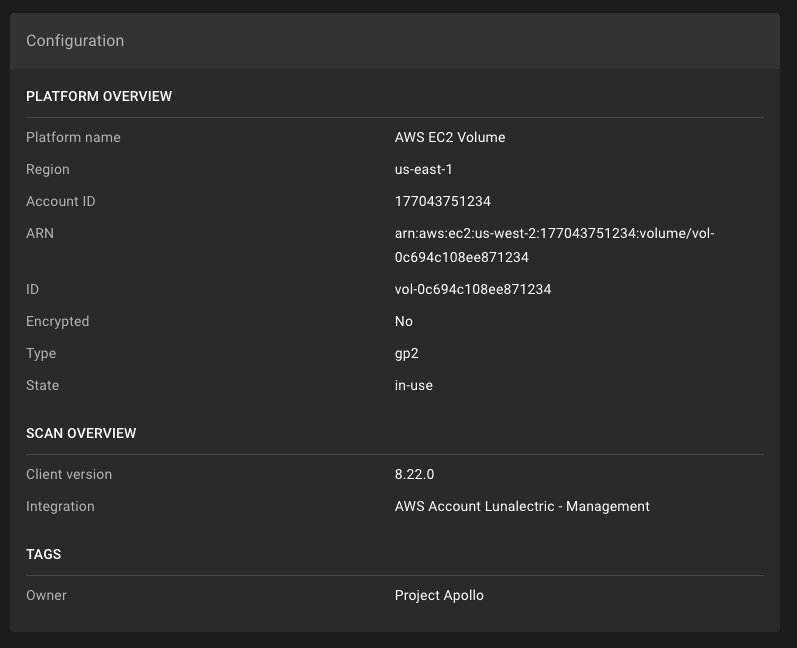Click the State label
Screen dimensions: 797x648
(x=42, y=385)
